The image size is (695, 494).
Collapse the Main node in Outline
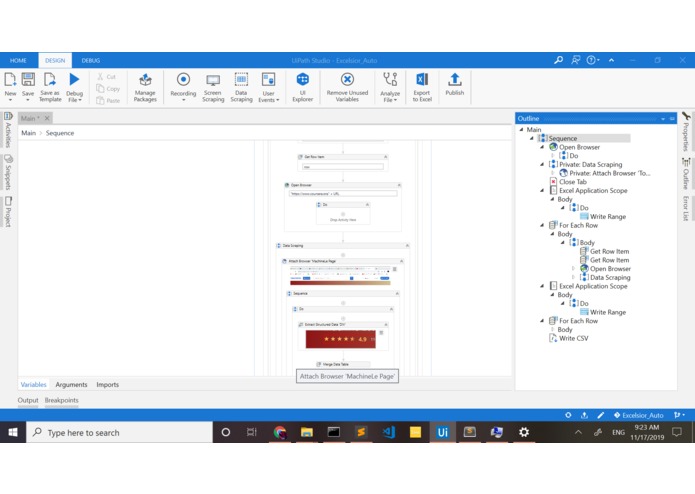(x=521, y=129)
